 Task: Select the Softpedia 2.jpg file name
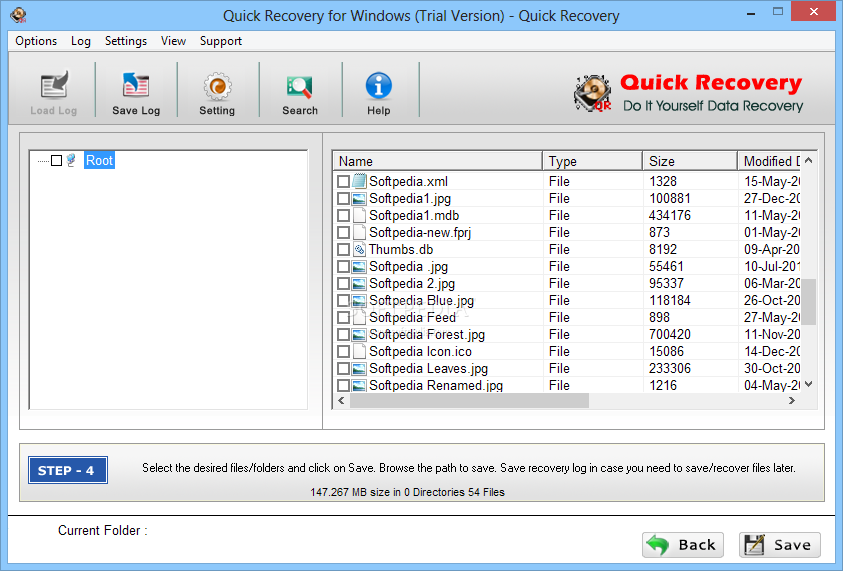[412, 283]
